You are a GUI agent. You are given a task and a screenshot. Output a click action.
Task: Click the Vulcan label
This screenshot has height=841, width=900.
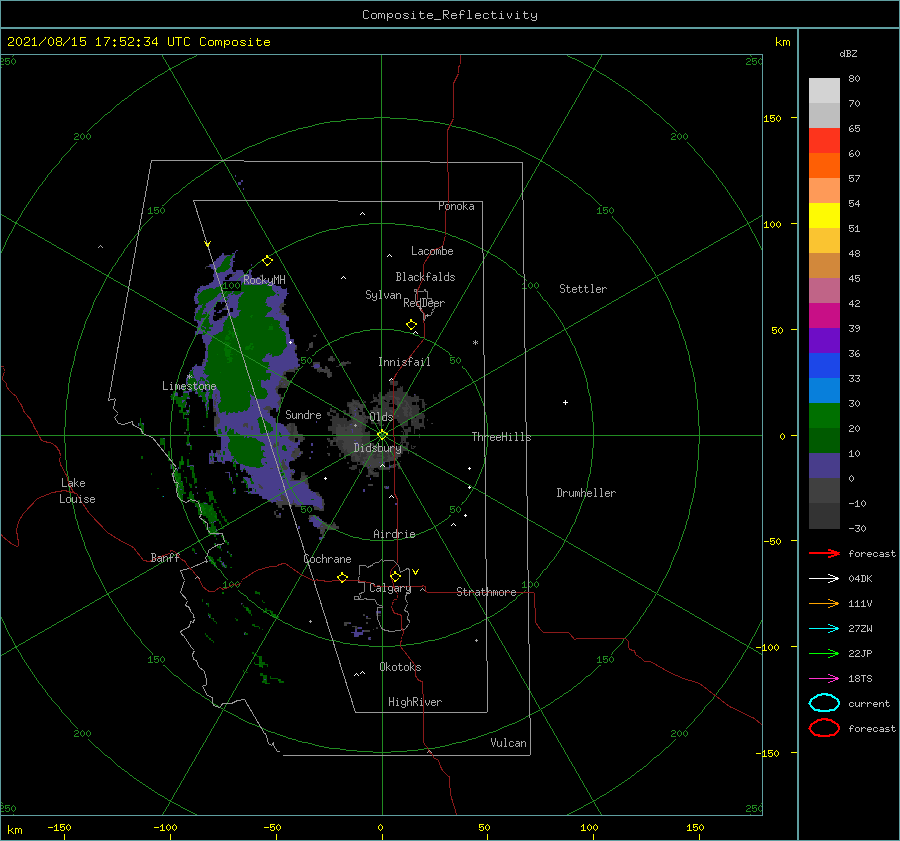tap(508, 743)
